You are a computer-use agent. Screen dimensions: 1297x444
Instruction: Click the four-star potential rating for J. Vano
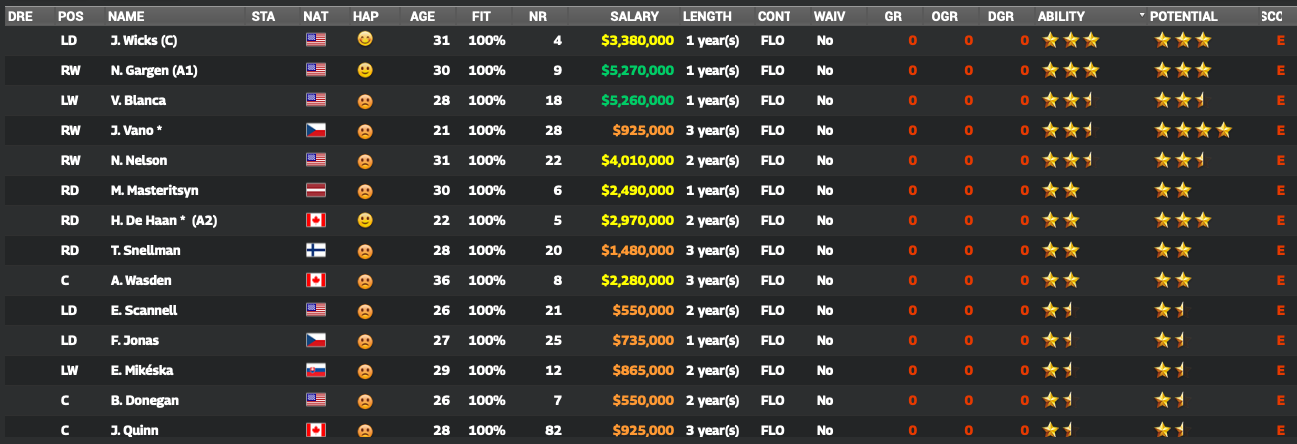1192,131
